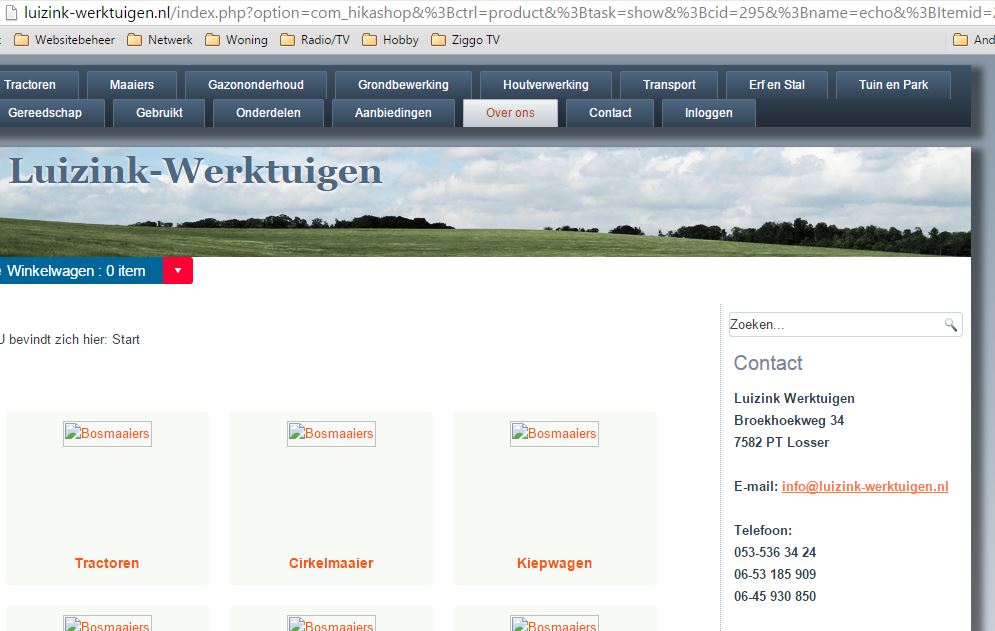Open the Tractoren category link

[x=107, y=563]
